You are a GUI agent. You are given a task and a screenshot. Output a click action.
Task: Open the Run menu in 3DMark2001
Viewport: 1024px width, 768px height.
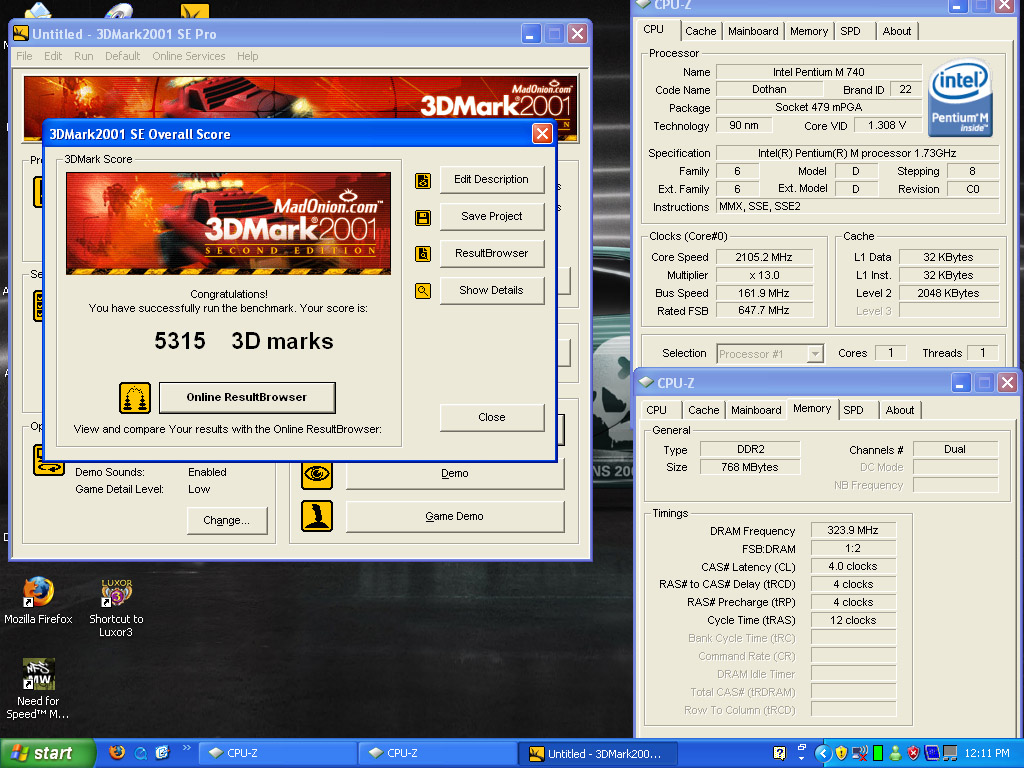83,56
